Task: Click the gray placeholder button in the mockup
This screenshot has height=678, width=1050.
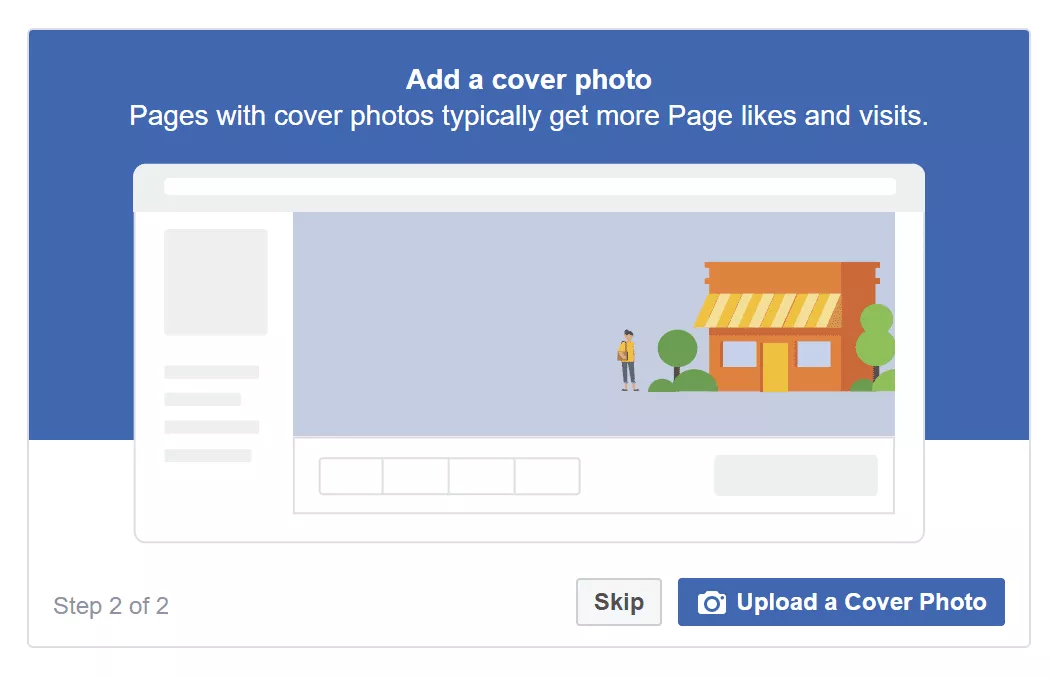Action: point(795,475)
